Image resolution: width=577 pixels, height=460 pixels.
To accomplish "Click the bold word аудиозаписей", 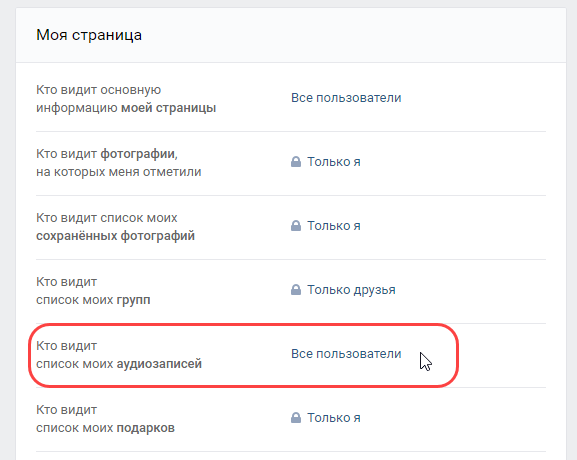I will point(159,364).
